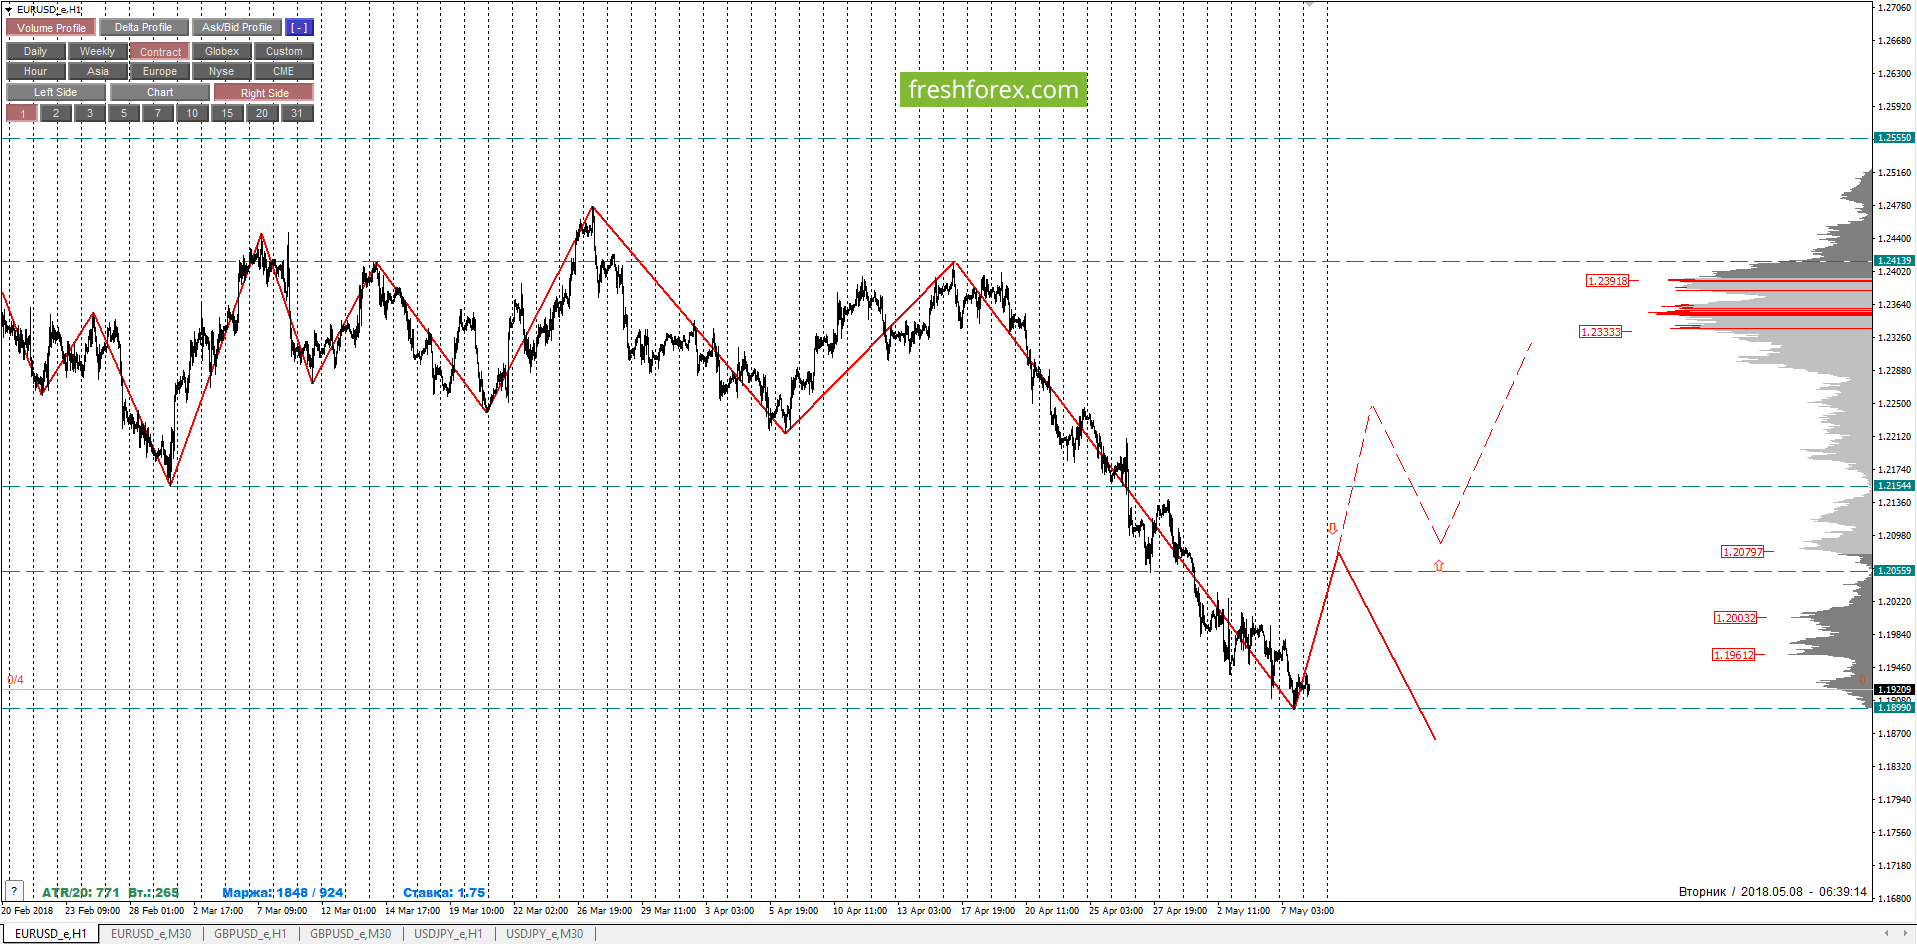
Task: Click the red up arrow marker near 1.20559
Action: pos(1439,566)
